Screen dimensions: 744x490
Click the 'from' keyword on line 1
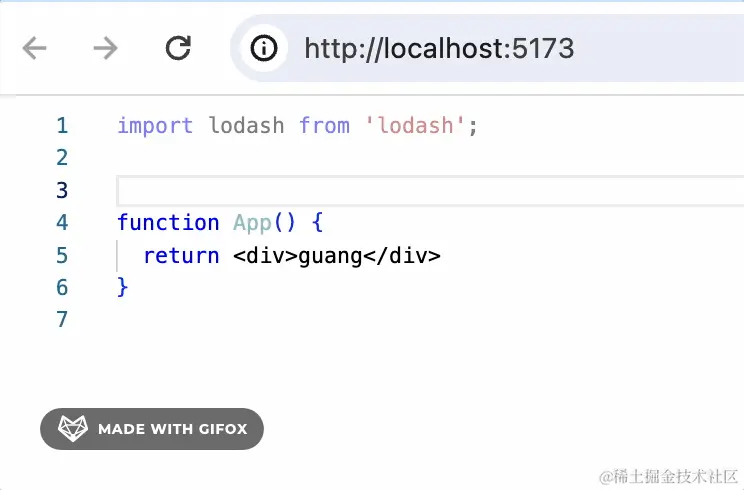[325, 126]
